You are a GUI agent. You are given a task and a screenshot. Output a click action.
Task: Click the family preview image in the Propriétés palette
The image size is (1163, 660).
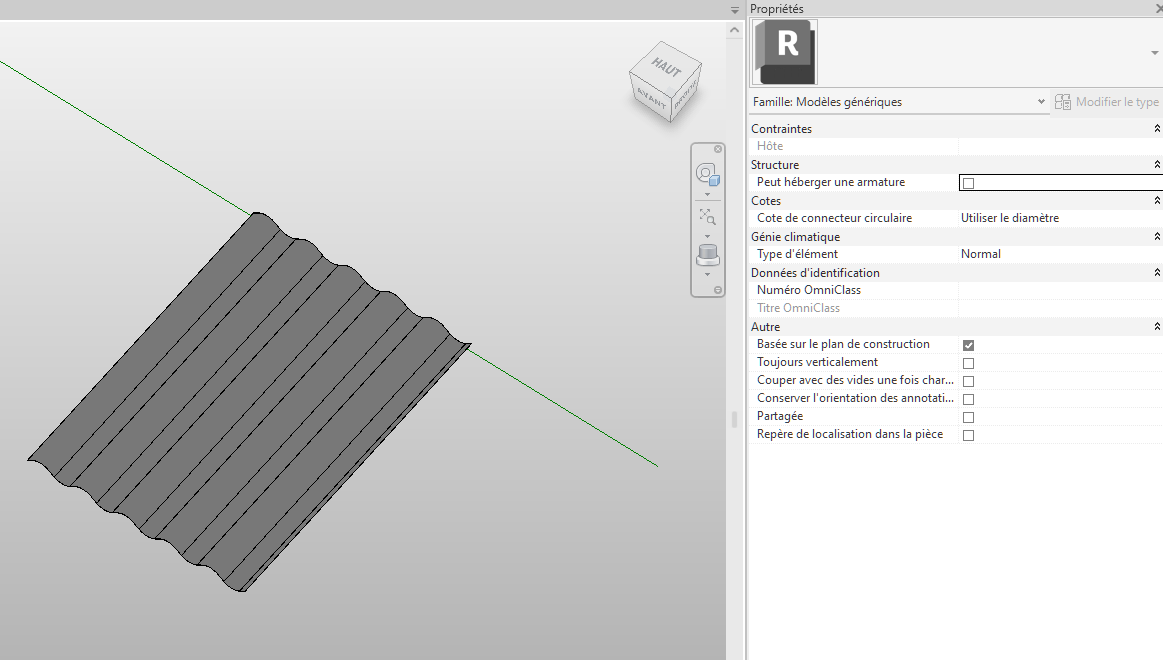click(x=784, y=52)
